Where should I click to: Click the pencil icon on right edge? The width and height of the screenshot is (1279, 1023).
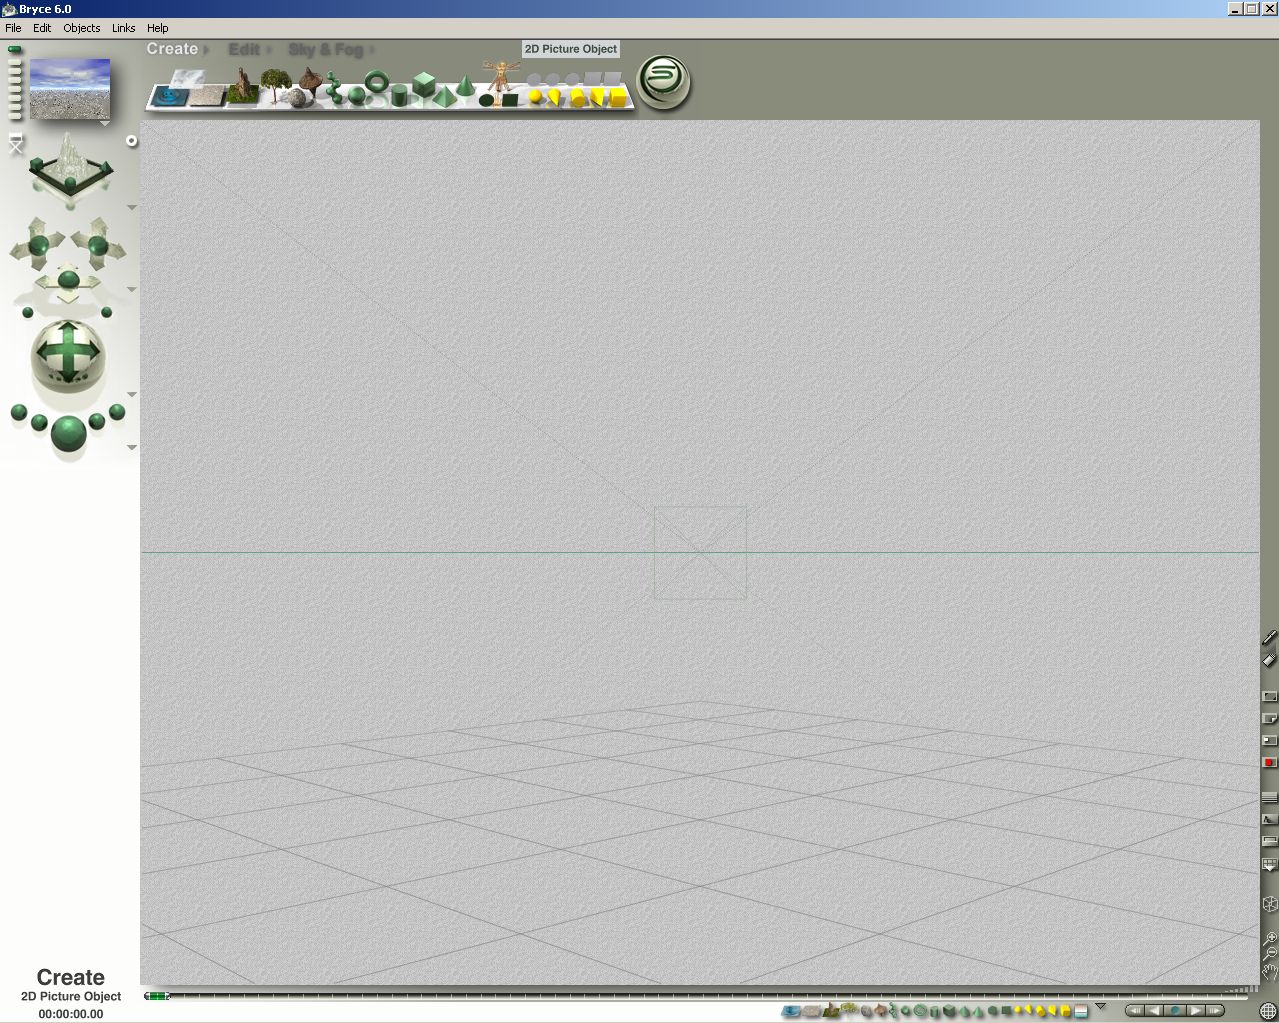(x=1270, y=636)
